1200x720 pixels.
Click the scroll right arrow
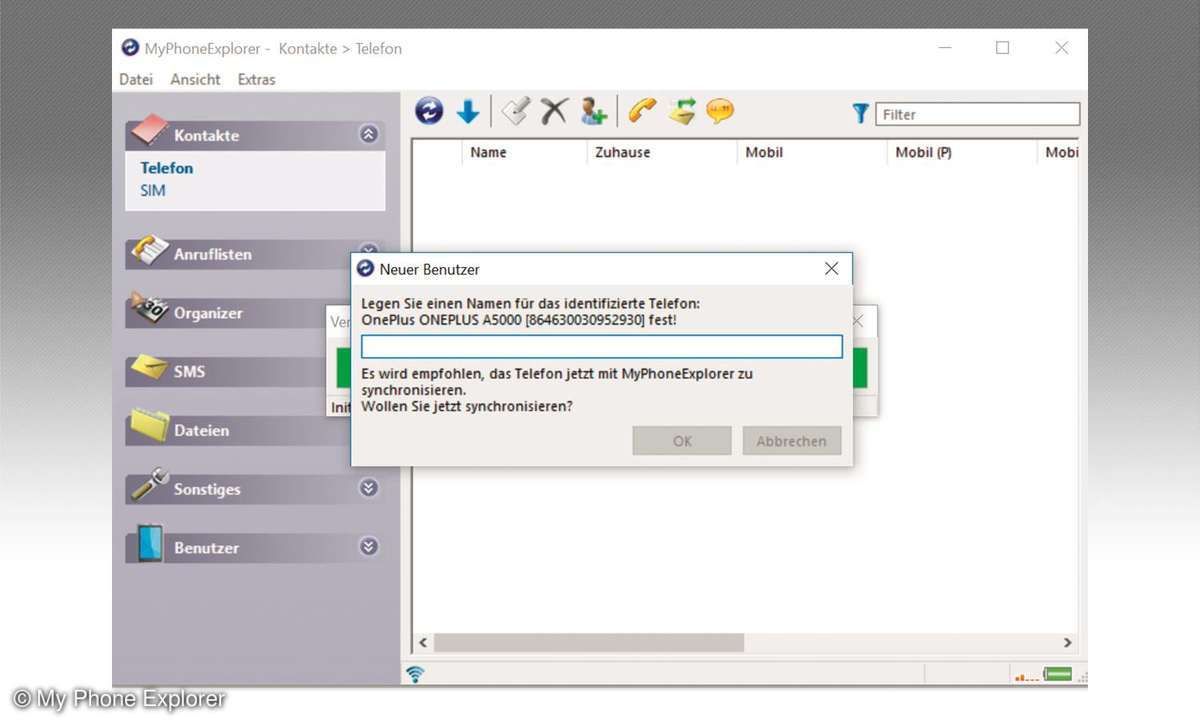pyautogui.click(x=1067, y=643)
